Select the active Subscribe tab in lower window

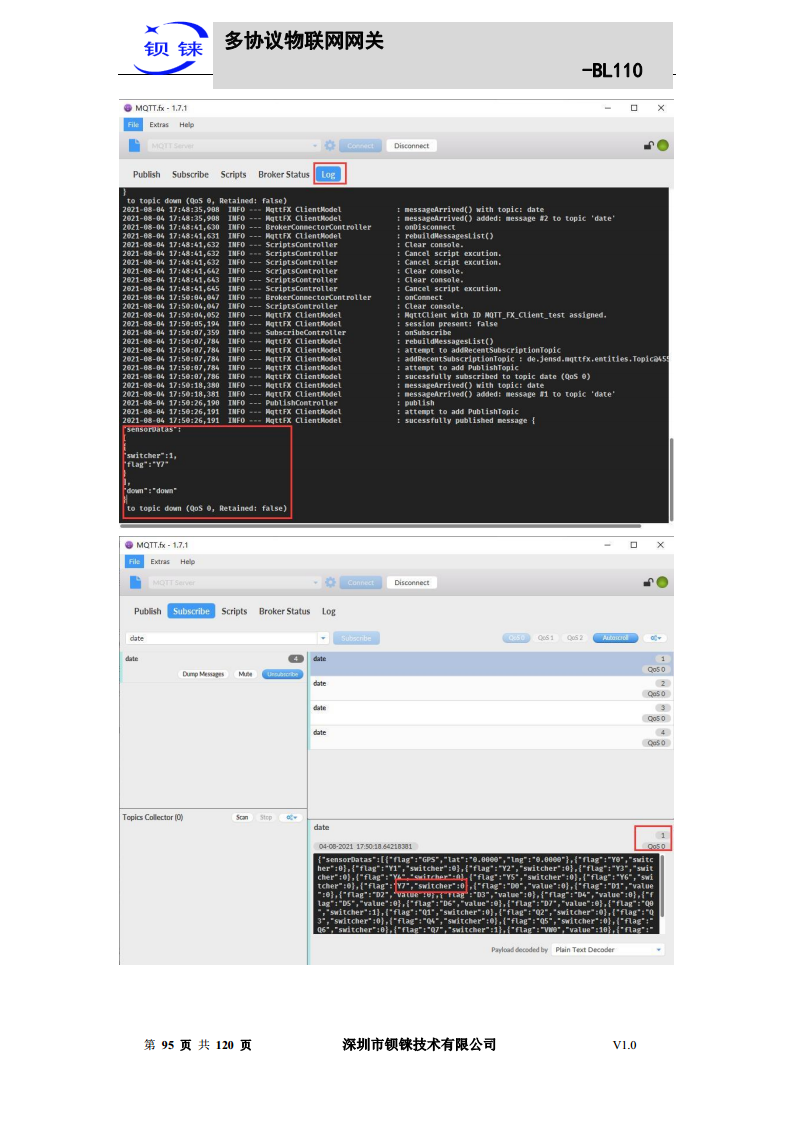point(191,611)
